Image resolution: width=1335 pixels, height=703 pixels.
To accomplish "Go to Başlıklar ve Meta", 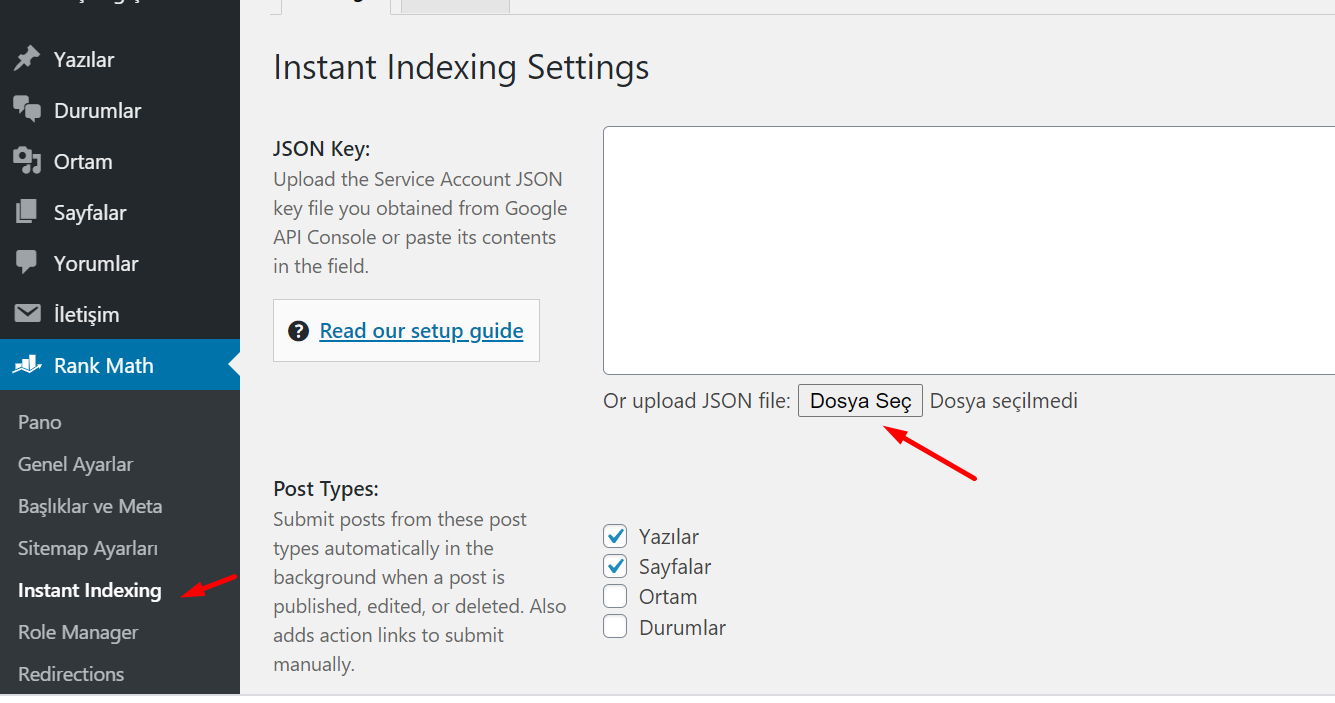I will tap(90, 506).
